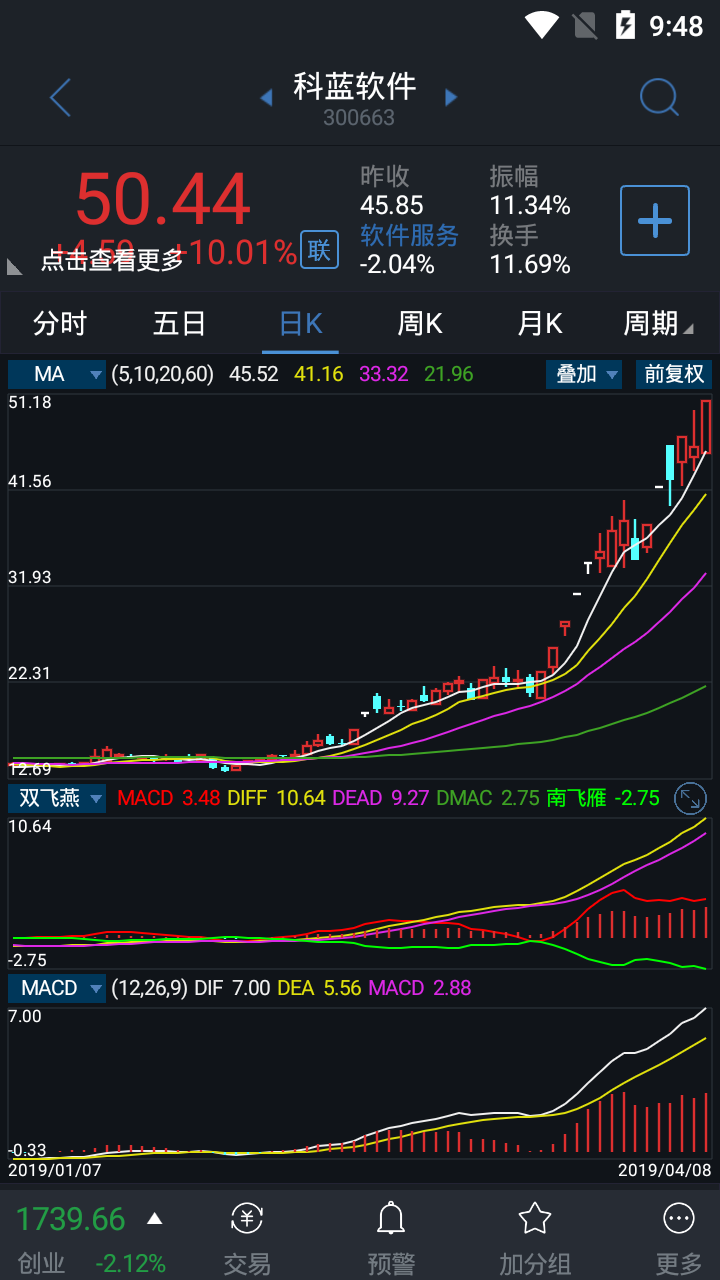Image resolution: width=720 pixels, height=1280 pixels.
Task: Check battery charging icon
Action: click(x=625, y=25)
